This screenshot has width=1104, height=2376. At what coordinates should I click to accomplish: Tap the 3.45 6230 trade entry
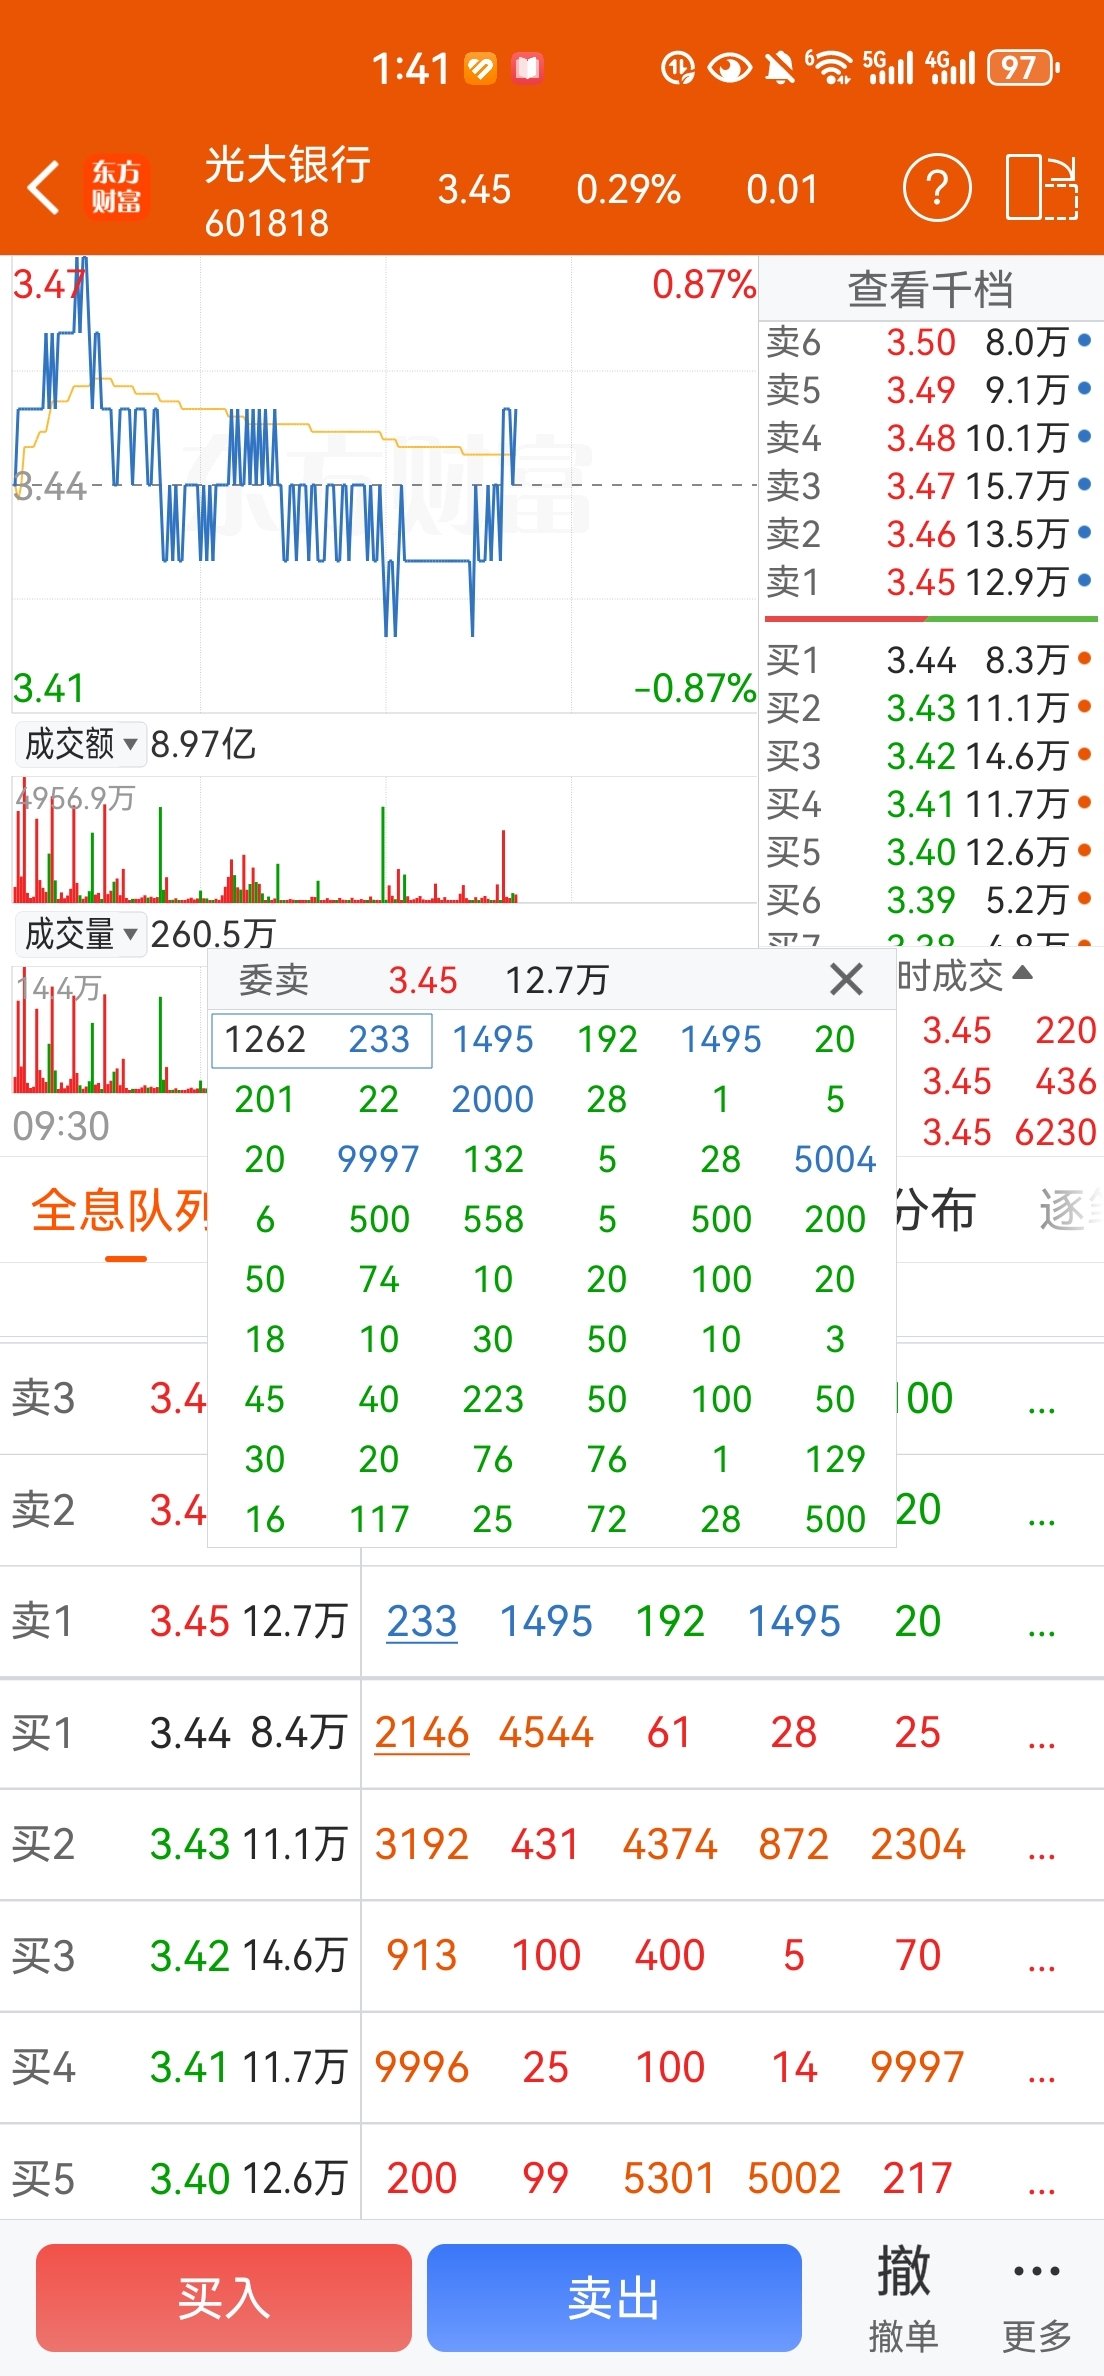click(1009, 1132)
